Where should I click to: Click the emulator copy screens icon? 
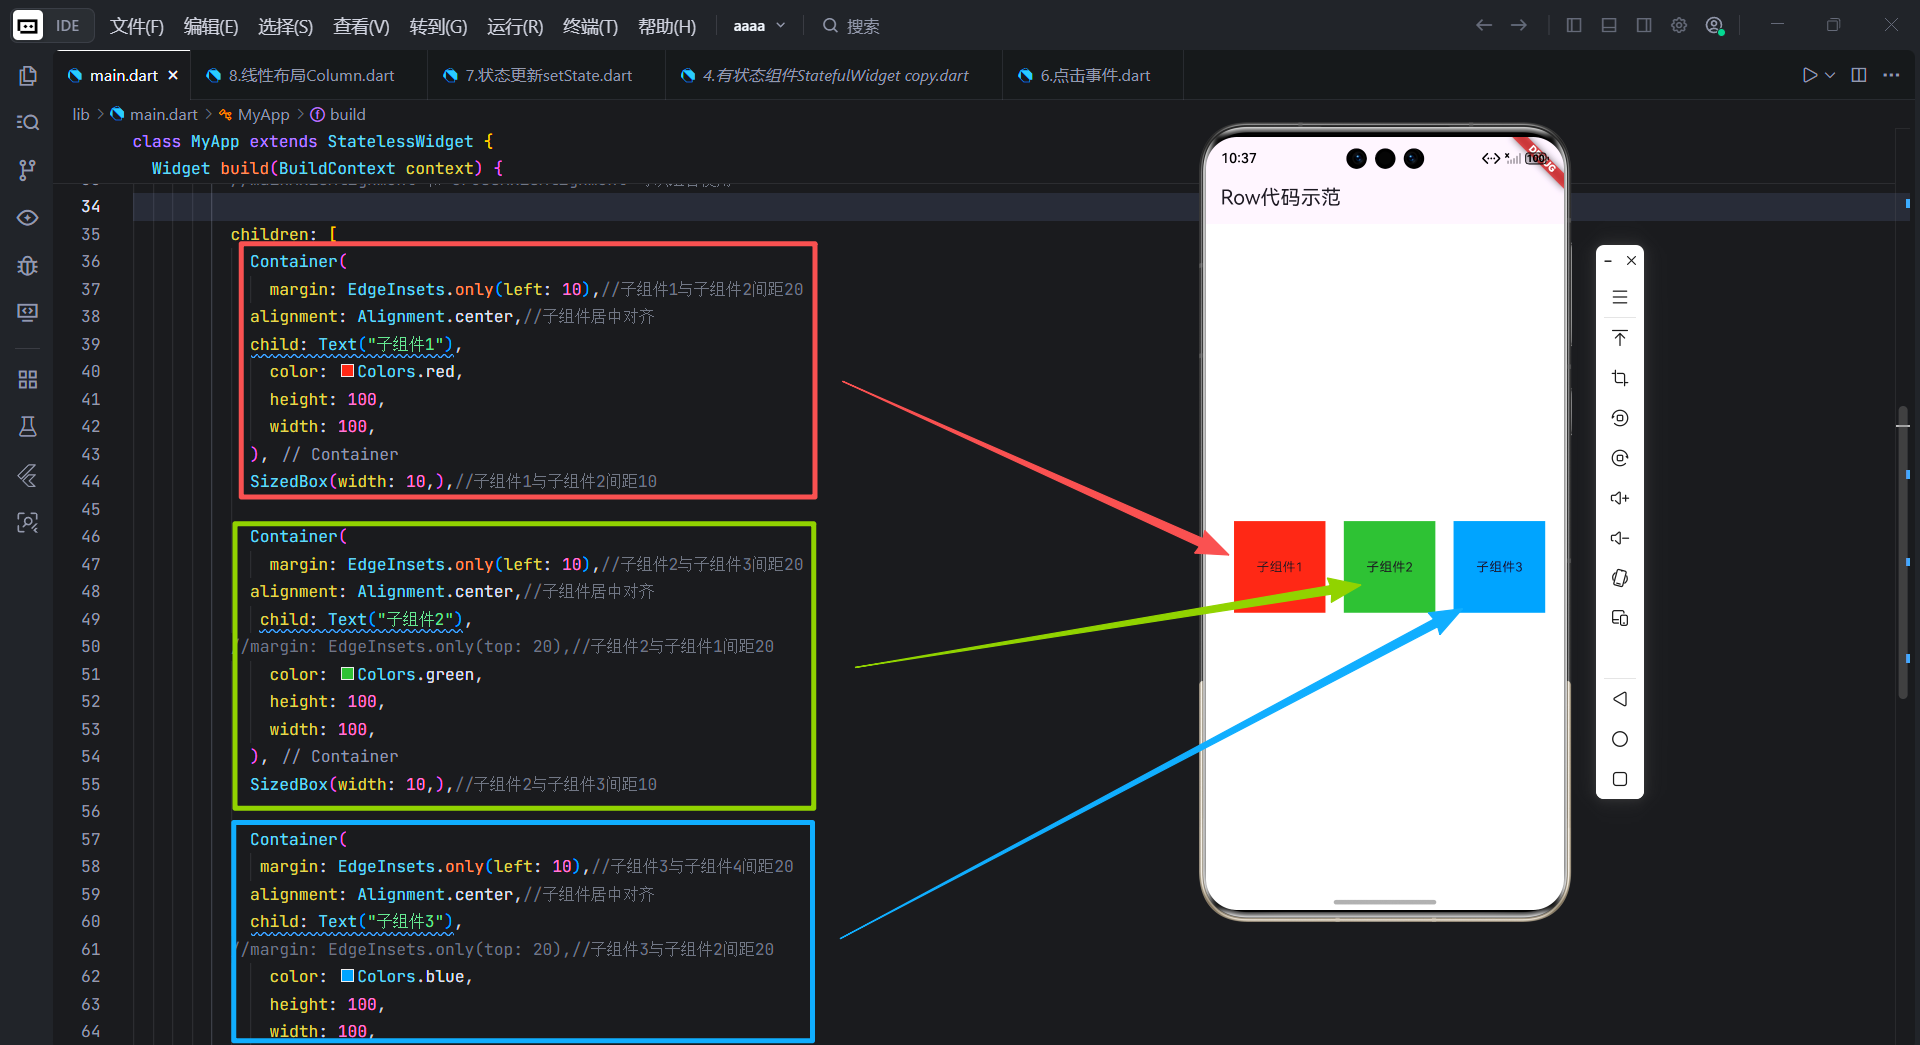pyautogui.click(x=1620, y=618)
